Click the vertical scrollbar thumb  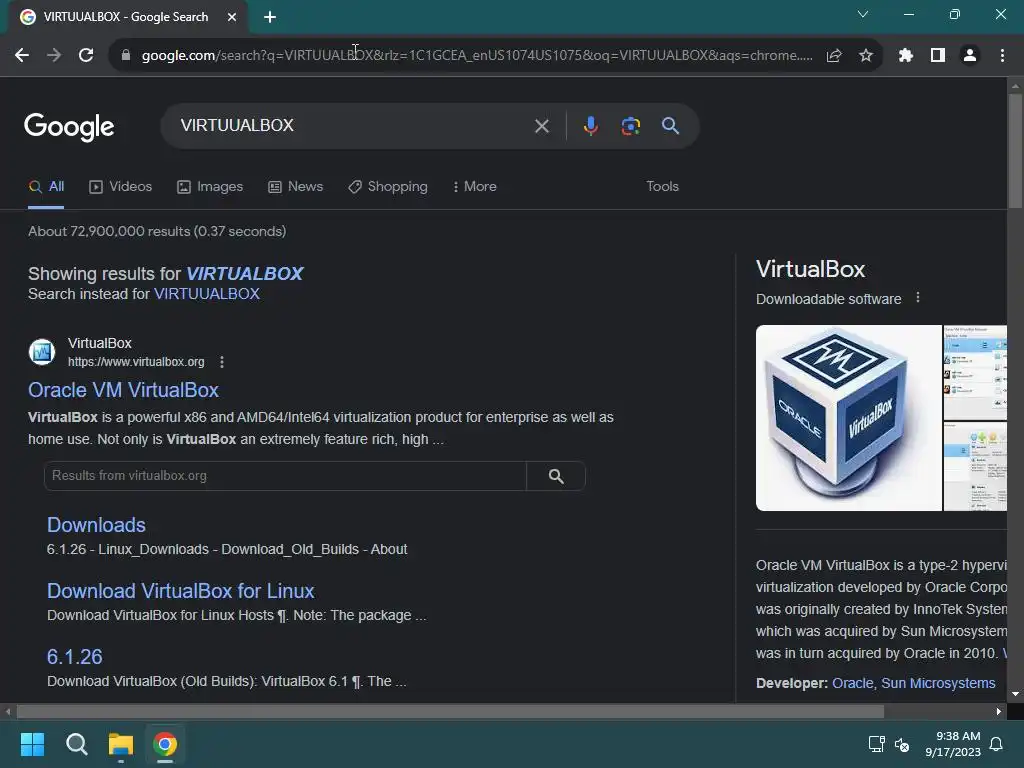coord(1015,152)
